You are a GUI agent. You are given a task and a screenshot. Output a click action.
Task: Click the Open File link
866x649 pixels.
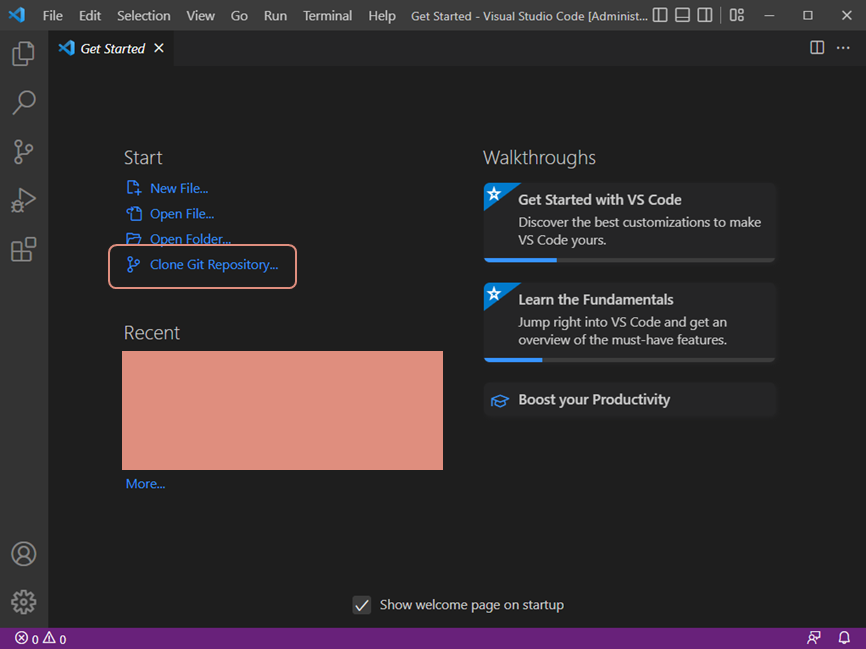pos(182,214)
